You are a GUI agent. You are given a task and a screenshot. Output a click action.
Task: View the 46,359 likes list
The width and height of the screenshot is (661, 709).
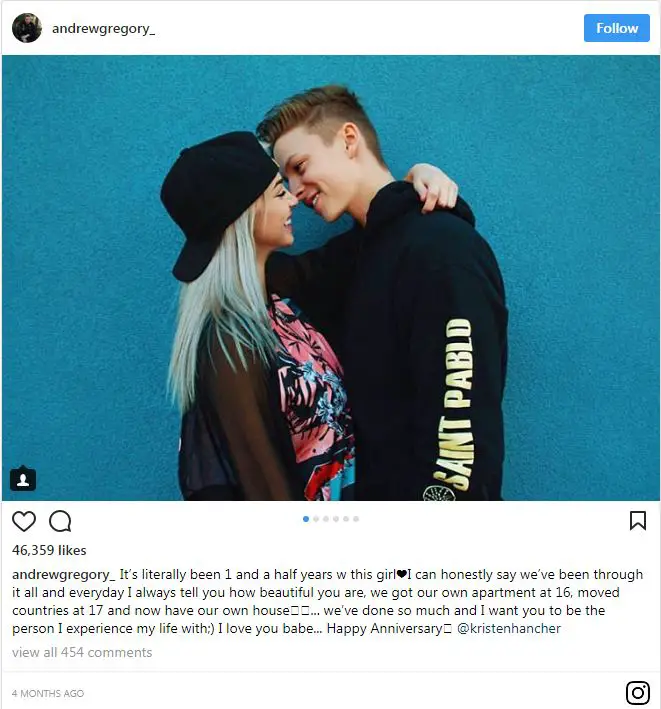click(x=49, y=550)
